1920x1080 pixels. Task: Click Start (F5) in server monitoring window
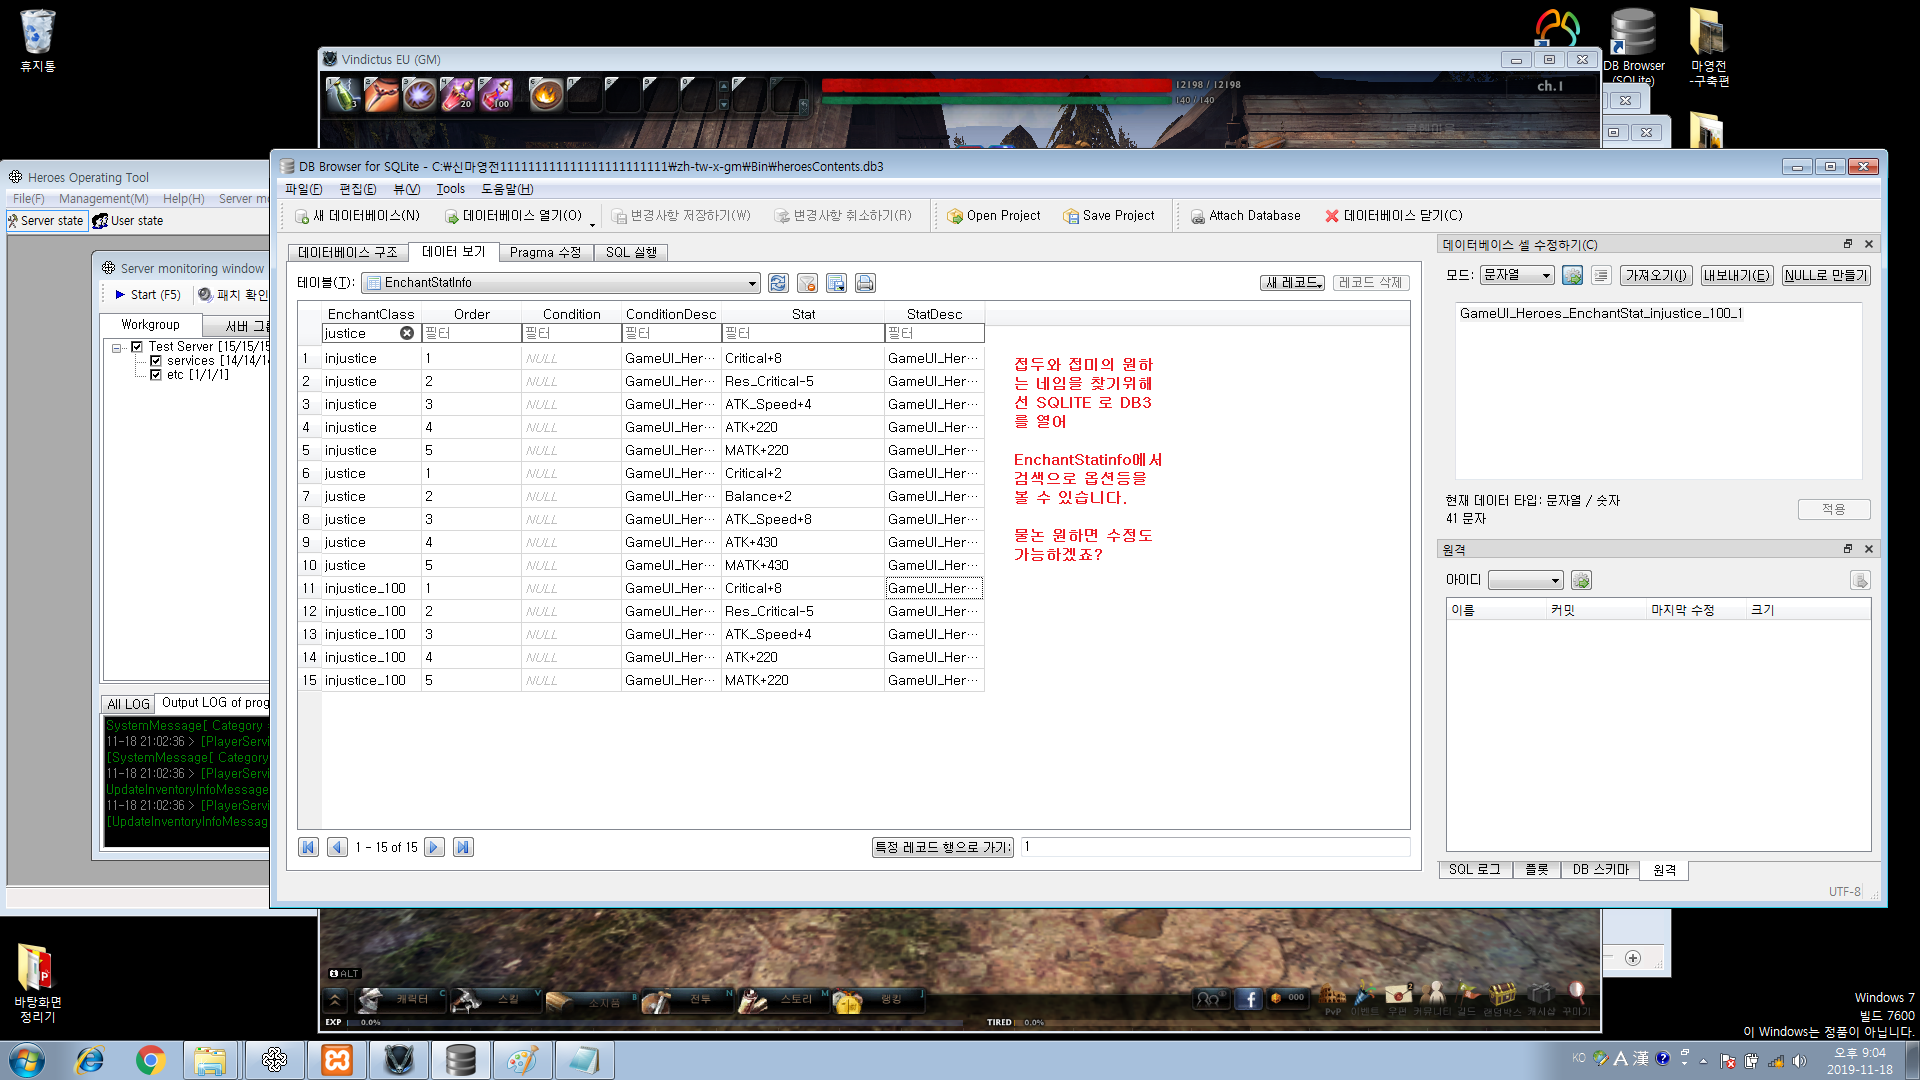[147, 295]
